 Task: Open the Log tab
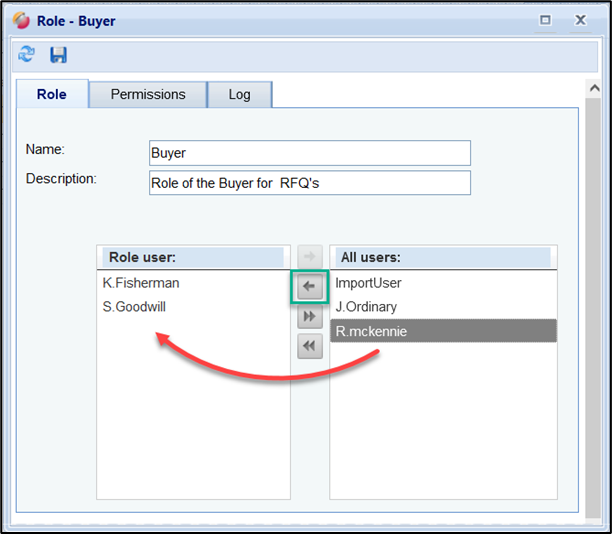point(239,94)
